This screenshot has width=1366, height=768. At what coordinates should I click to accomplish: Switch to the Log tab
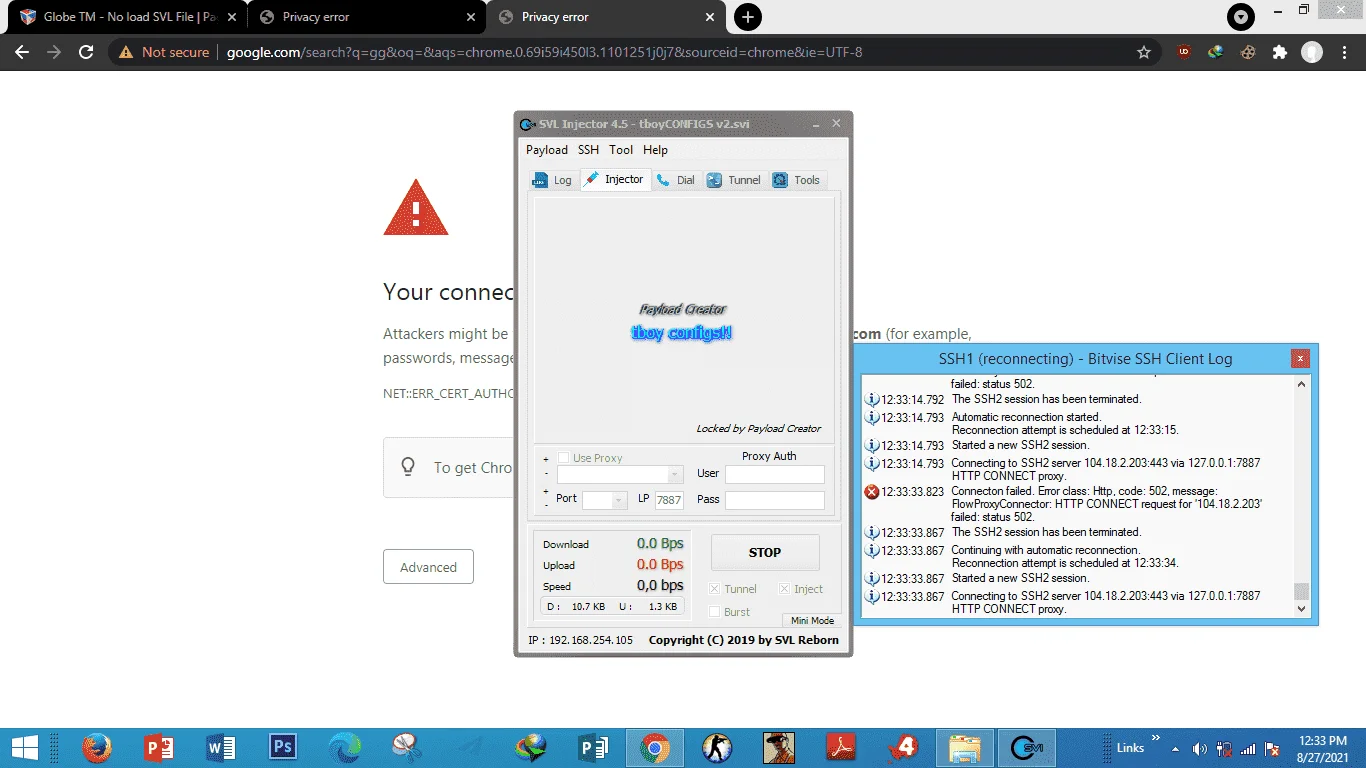(x=552, y=180)
